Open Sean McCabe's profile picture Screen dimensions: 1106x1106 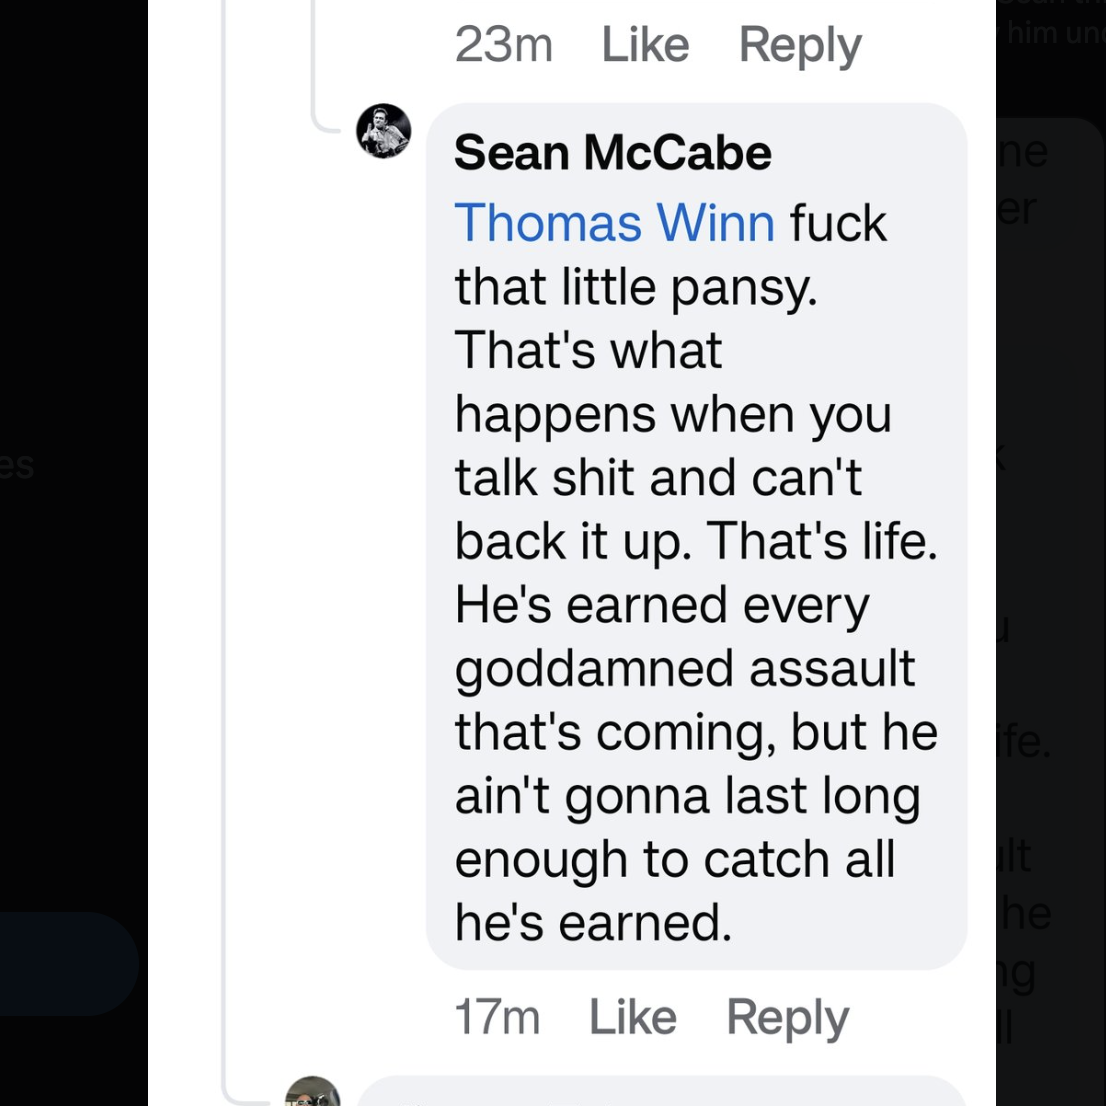point(384,131)
